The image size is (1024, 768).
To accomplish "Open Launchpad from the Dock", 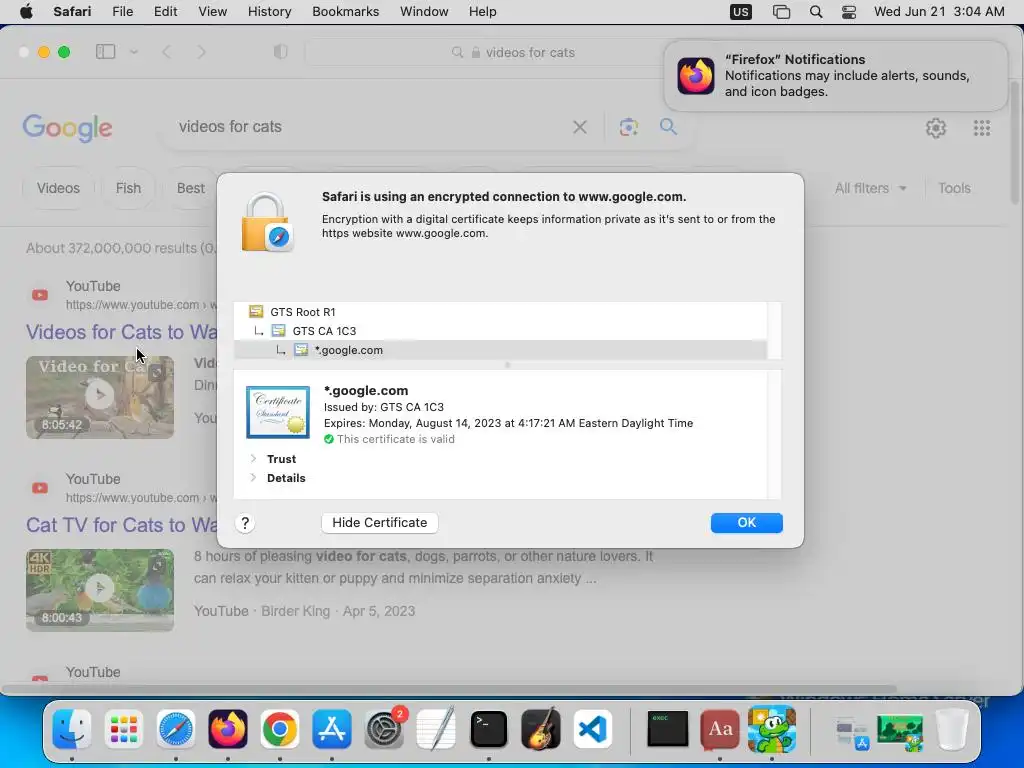I will point(123,729).
